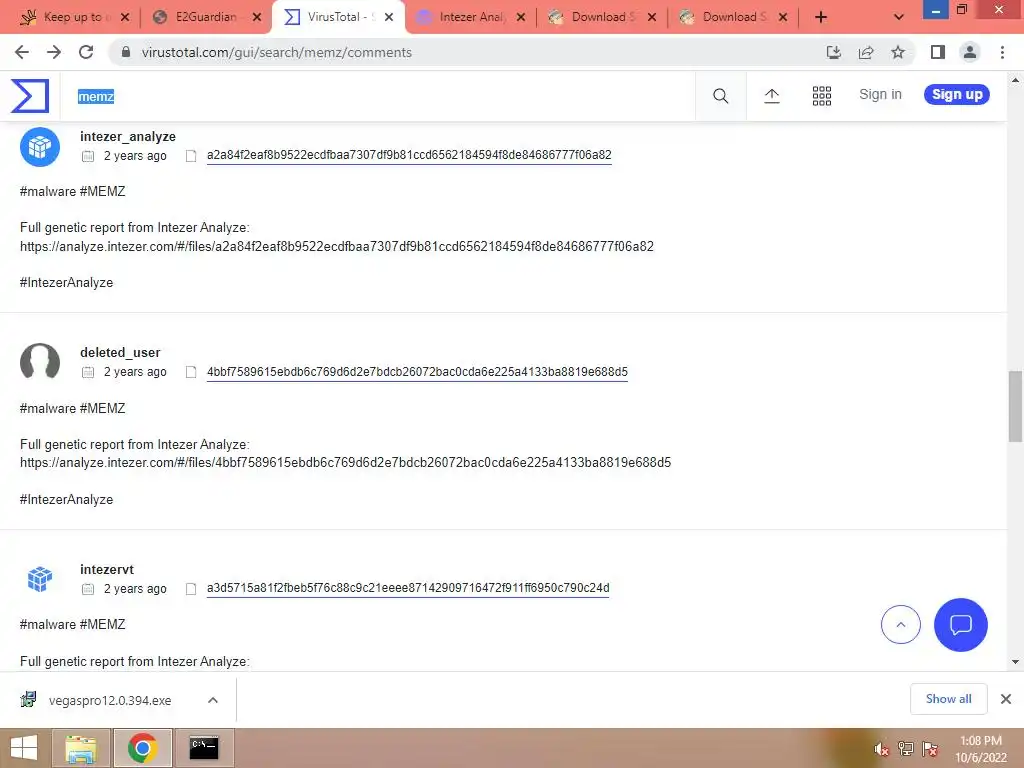This screenshot has height=768, width=1024.
Task: Open Command Prompt from taskbar
Action: [204, 748]
